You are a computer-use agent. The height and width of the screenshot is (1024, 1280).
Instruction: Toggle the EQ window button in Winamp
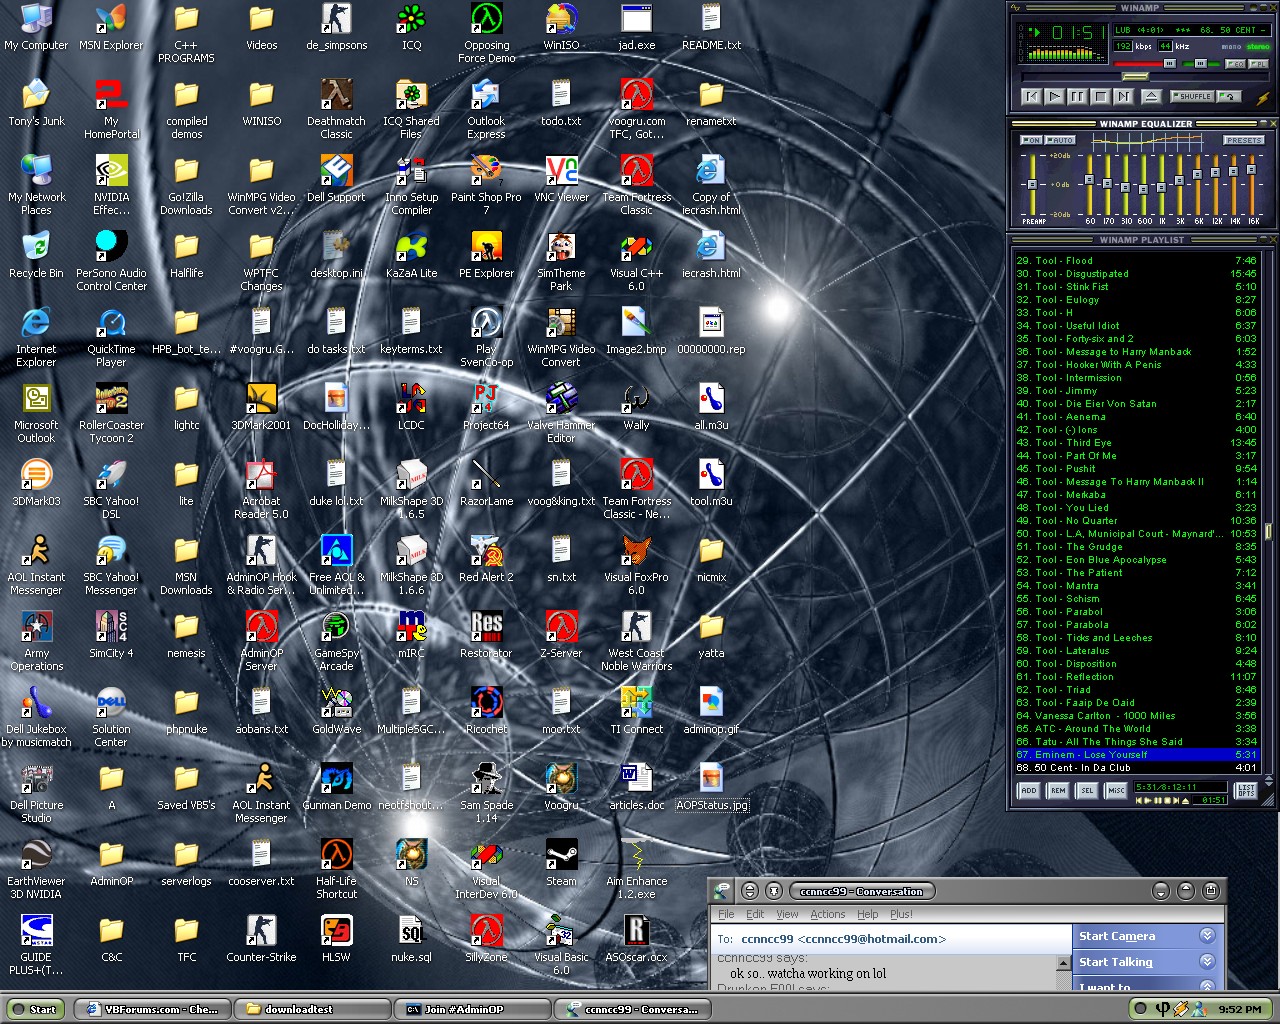pos(1235,64)
